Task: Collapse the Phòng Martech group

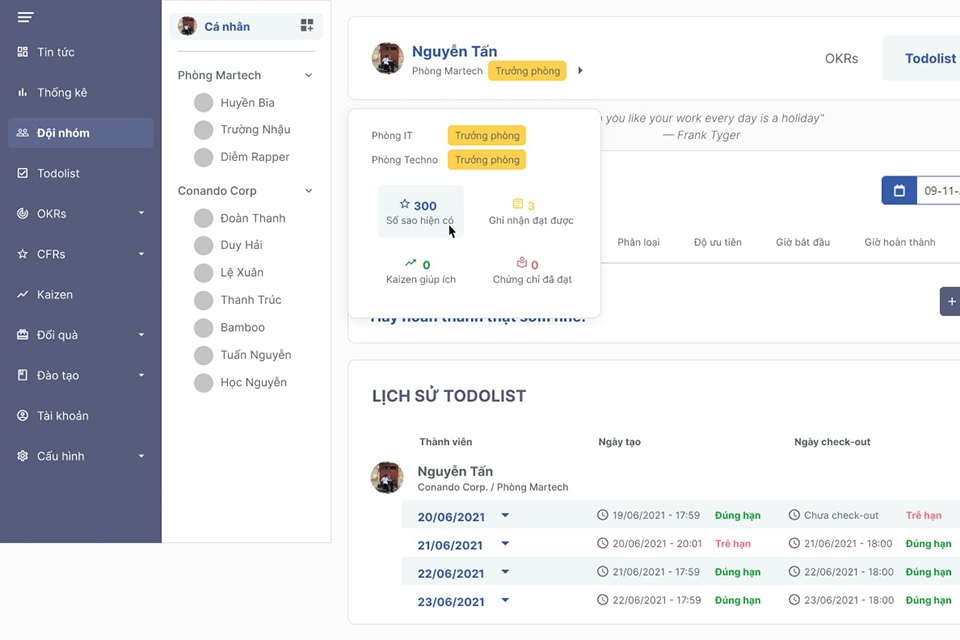Action: [309, 75]
